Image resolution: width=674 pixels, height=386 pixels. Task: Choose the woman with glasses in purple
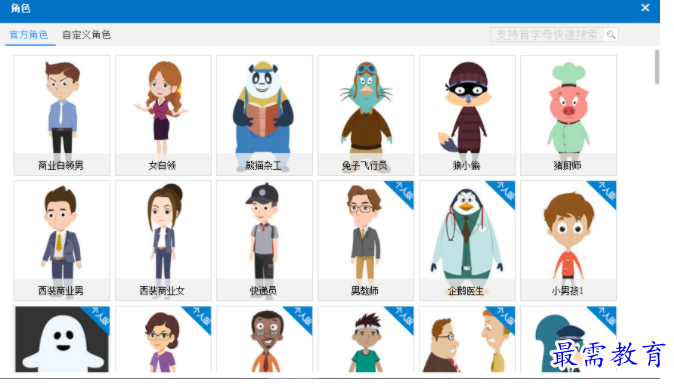pyautogui.click(x=163, y=339)
